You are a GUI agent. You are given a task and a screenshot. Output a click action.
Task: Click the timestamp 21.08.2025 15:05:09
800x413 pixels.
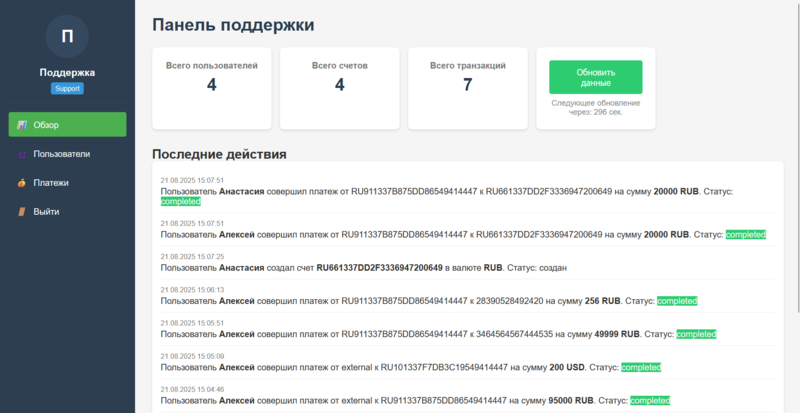pos(192,356)
